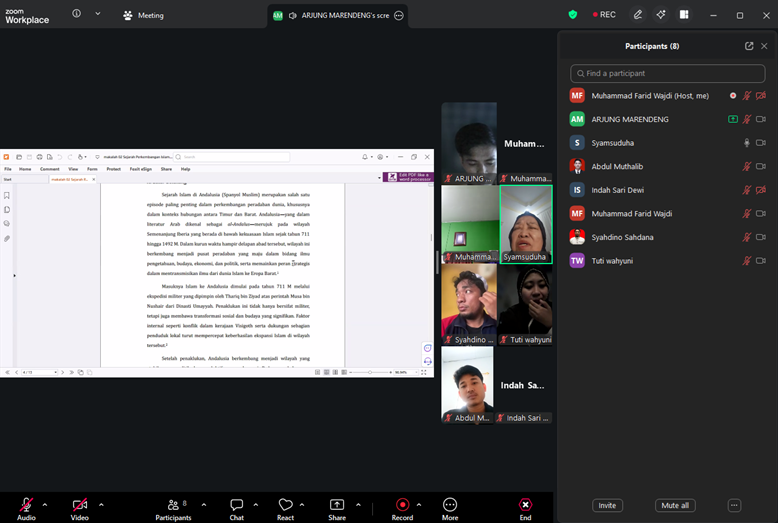Click ARJUNG MARENDENG's screen share indicator
Image resolution: width=778 pixels, height=523 pixels.
732,119
